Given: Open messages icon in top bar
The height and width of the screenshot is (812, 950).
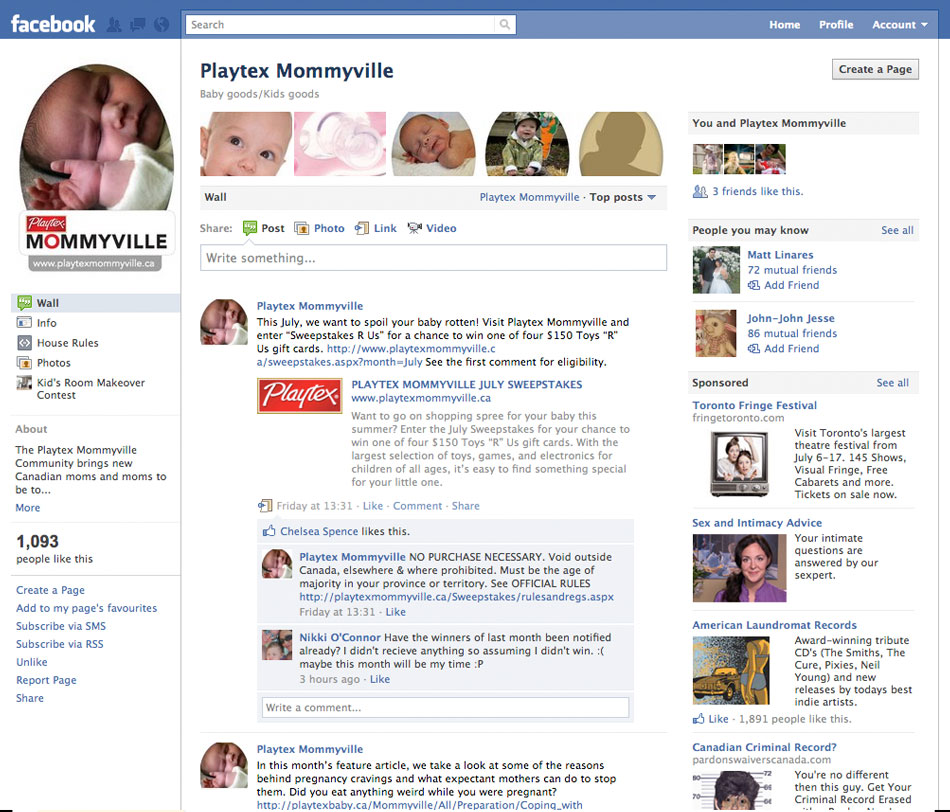Looking at the screenshot, I should [x=138, y=25].
